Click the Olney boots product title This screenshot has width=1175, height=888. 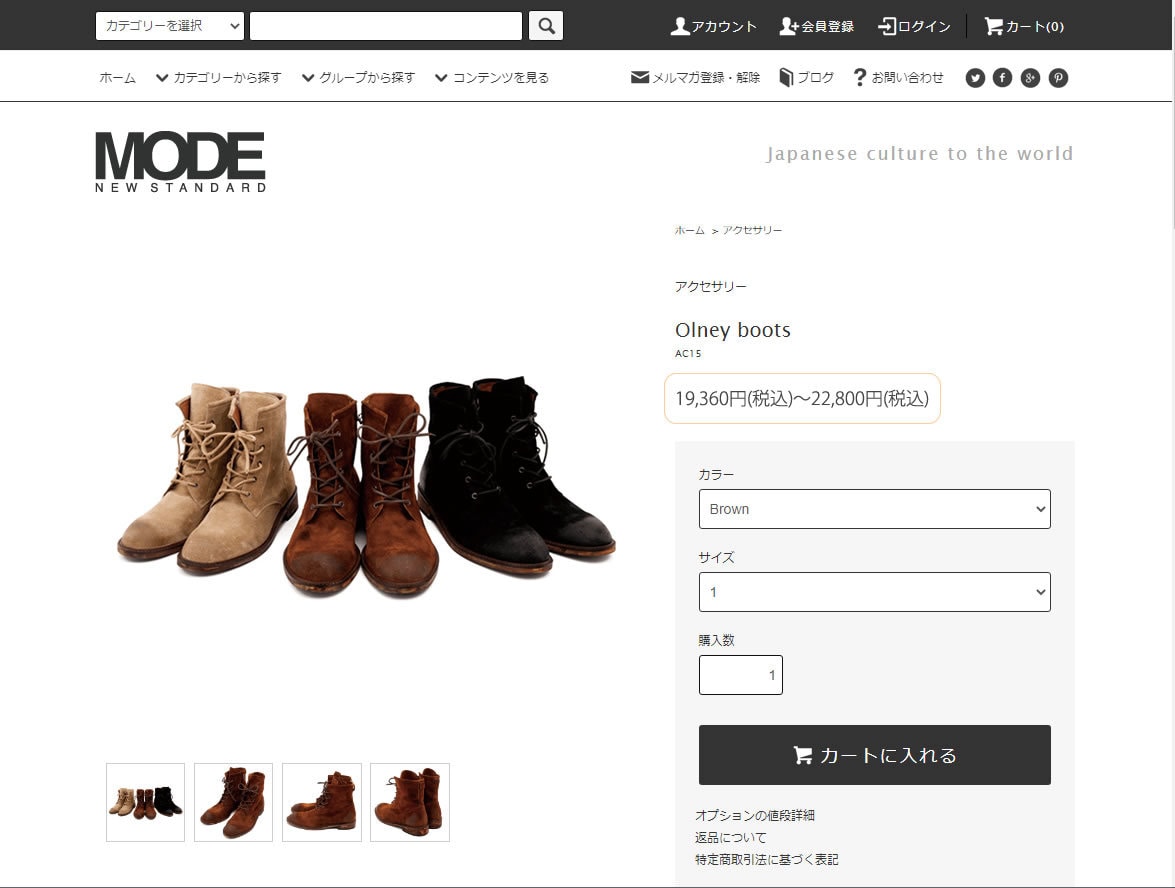coord(733,330)
